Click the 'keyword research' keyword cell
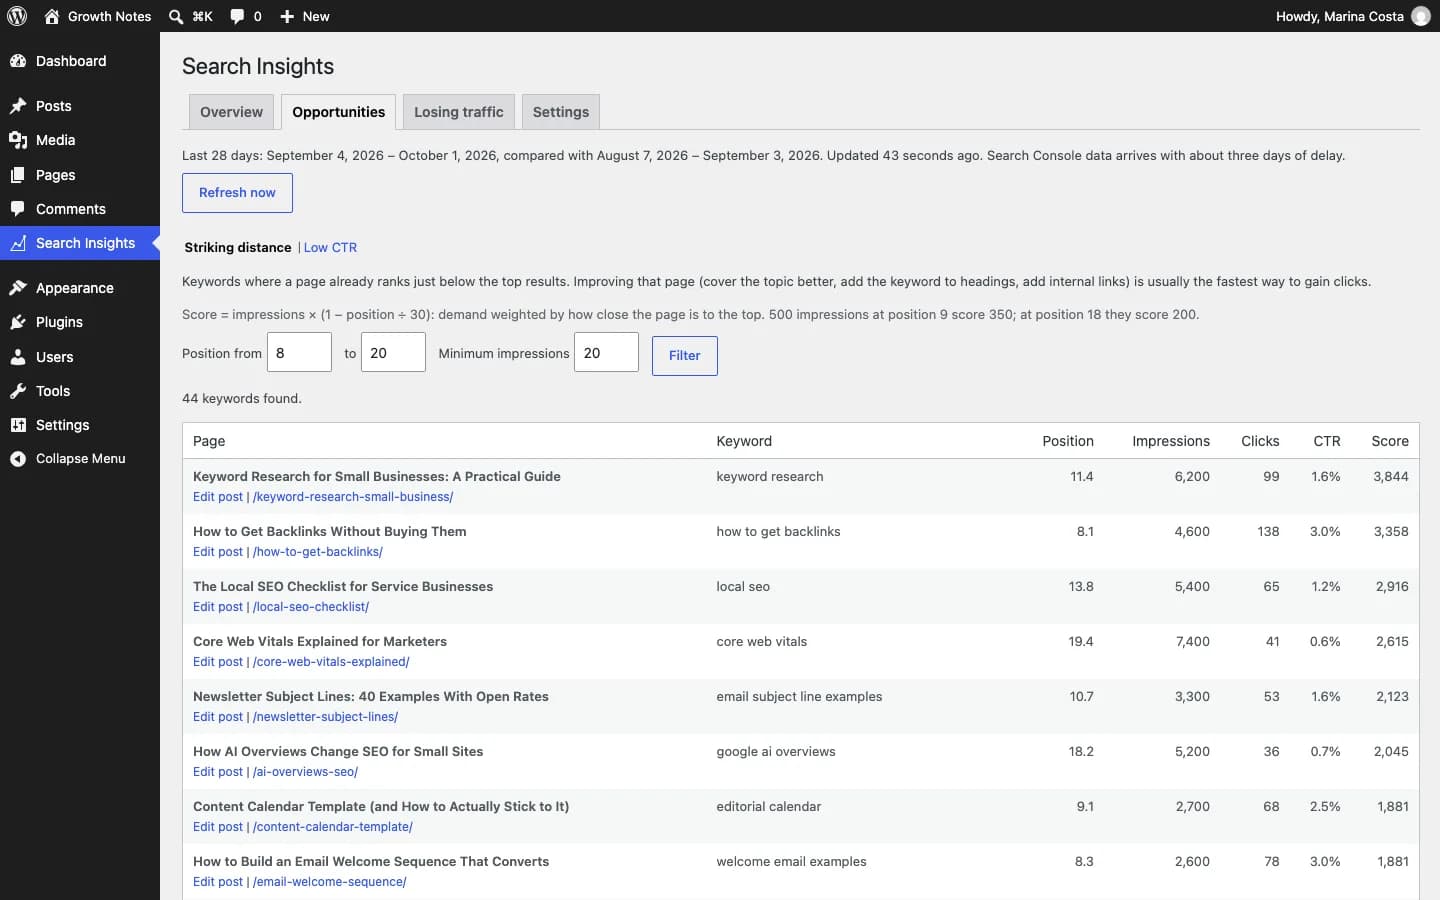This screenshot has width=1440, height=900. tap(770, 477)
